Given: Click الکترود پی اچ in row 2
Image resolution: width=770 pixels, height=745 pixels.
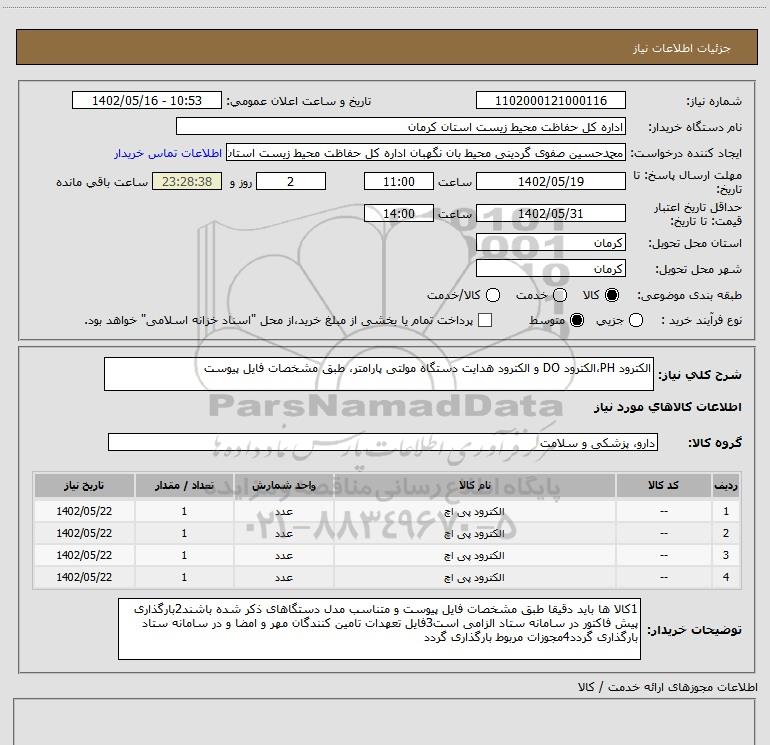Looking at the screenshot, I should click(x=474, y=533).
